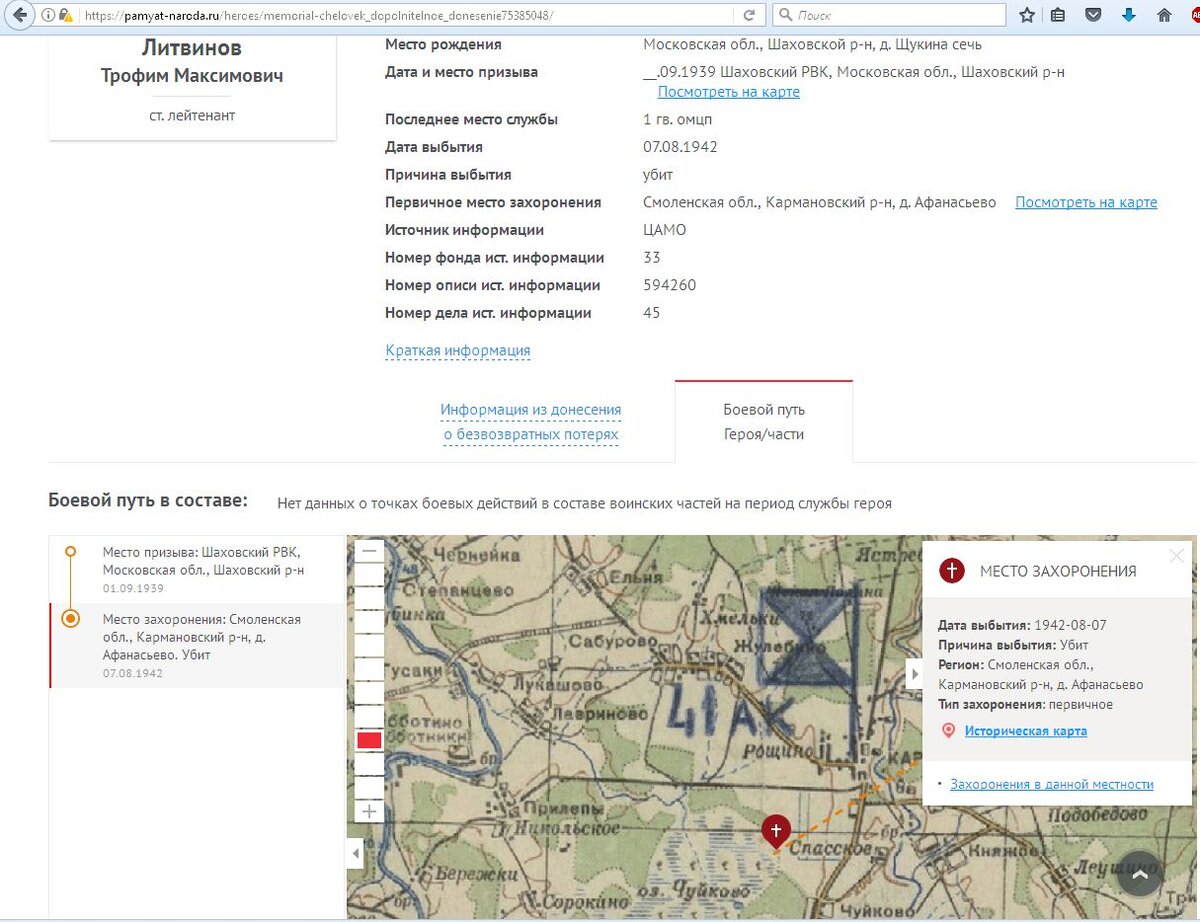This screenshot has height=922, width=1200.
Task: Click Посмотреть на карте under conscription place
Action: [728, 92]
